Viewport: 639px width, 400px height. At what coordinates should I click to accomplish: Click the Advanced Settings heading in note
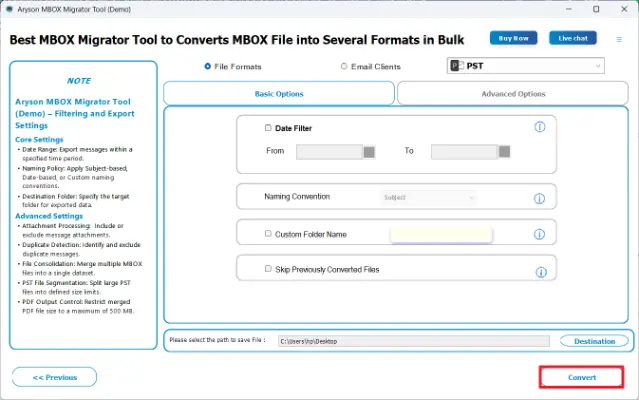pyautogui.click(x=49, y=216)
